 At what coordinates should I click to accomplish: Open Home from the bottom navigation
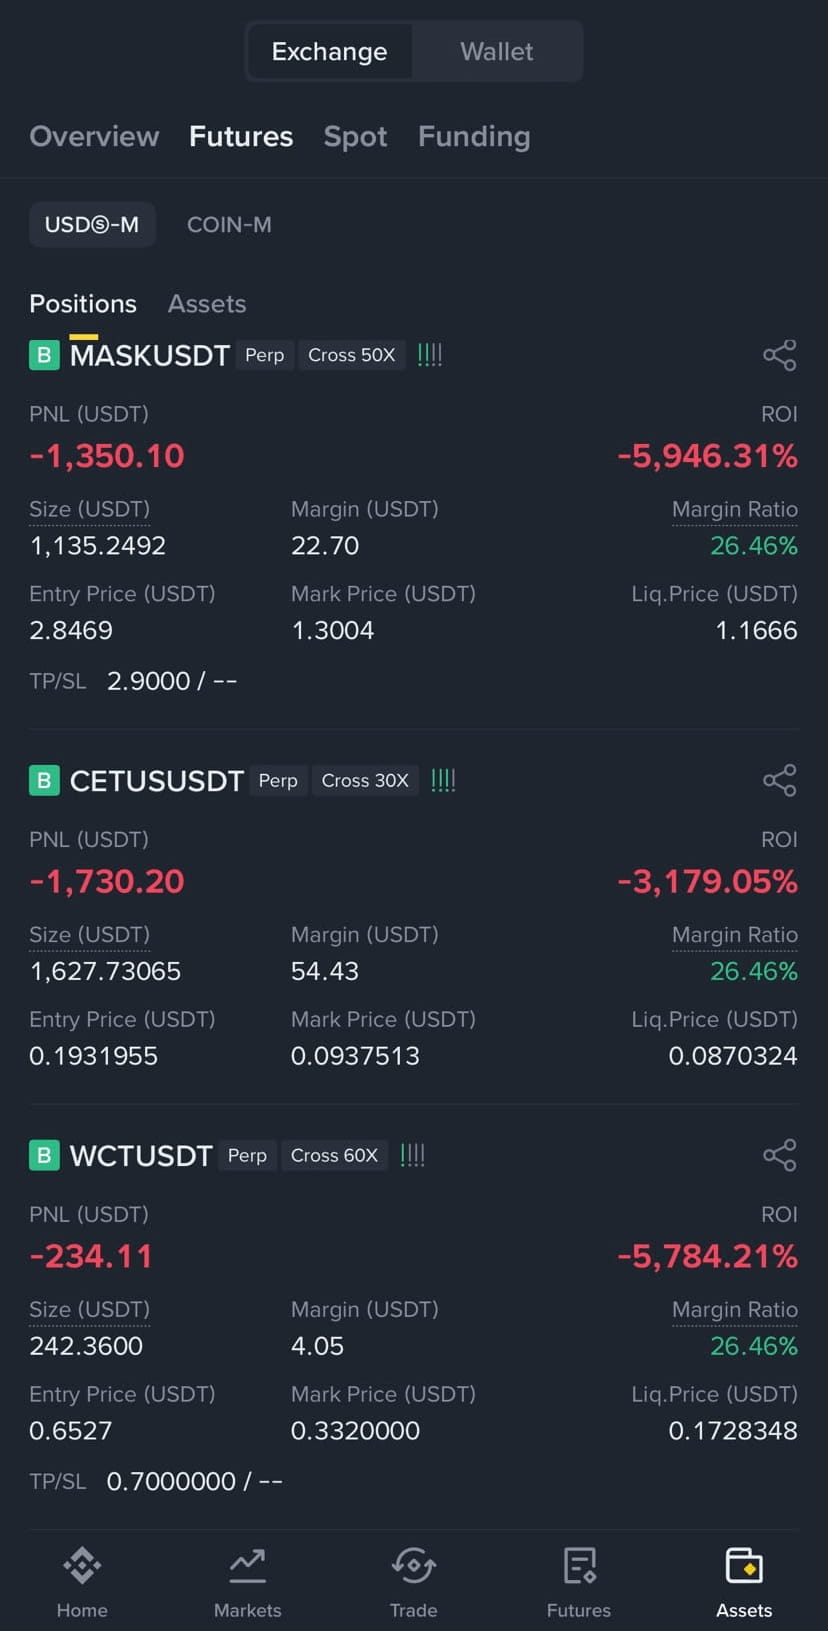[x=82, y=1565]
